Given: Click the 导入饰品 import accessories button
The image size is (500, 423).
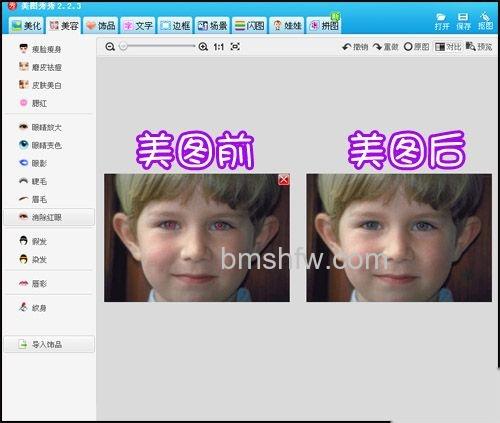Looking at the screenshot, I should 49,344.
